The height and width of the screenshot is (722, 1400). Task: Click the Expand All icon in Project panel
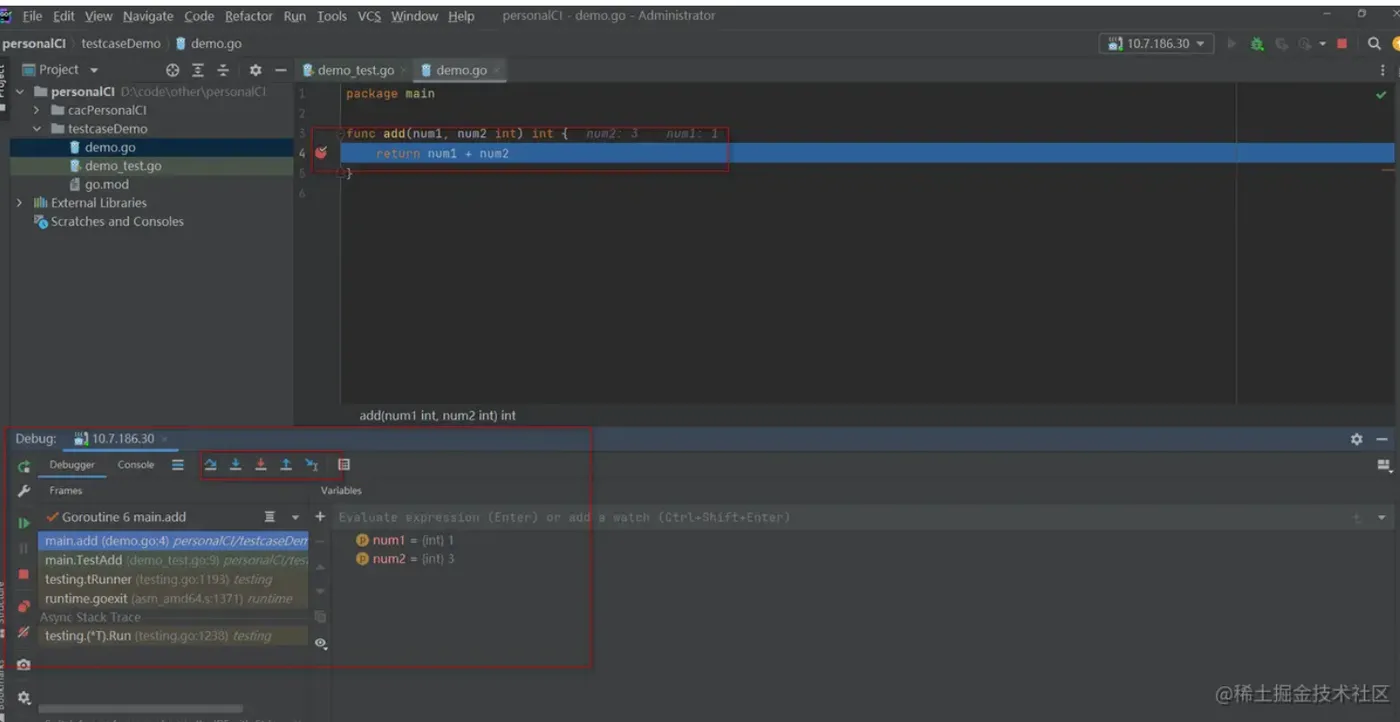198,70
